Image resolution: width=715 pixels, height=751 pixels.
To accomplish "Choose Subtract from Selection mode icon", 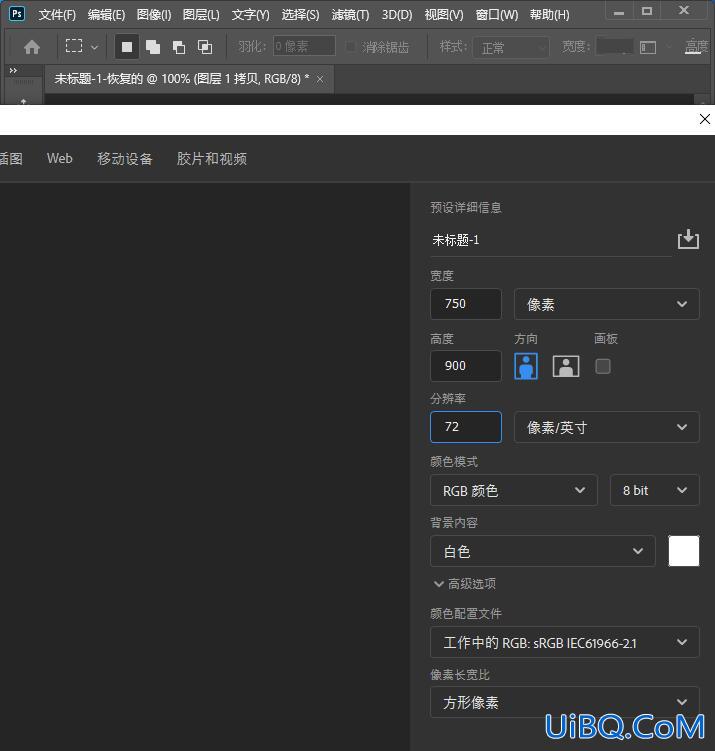I will click(x=179, y=47).
